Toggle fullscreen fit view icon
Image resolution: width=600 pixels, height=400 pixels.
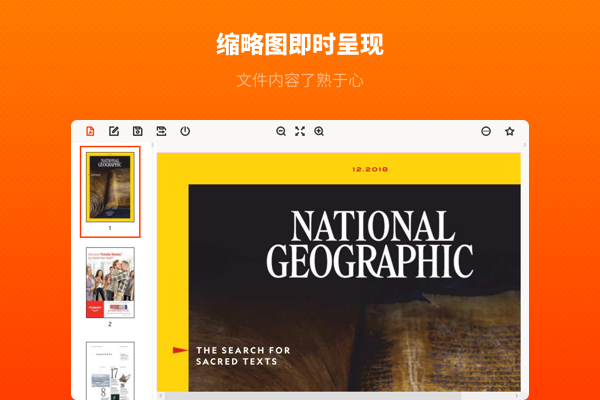(300, 131)
